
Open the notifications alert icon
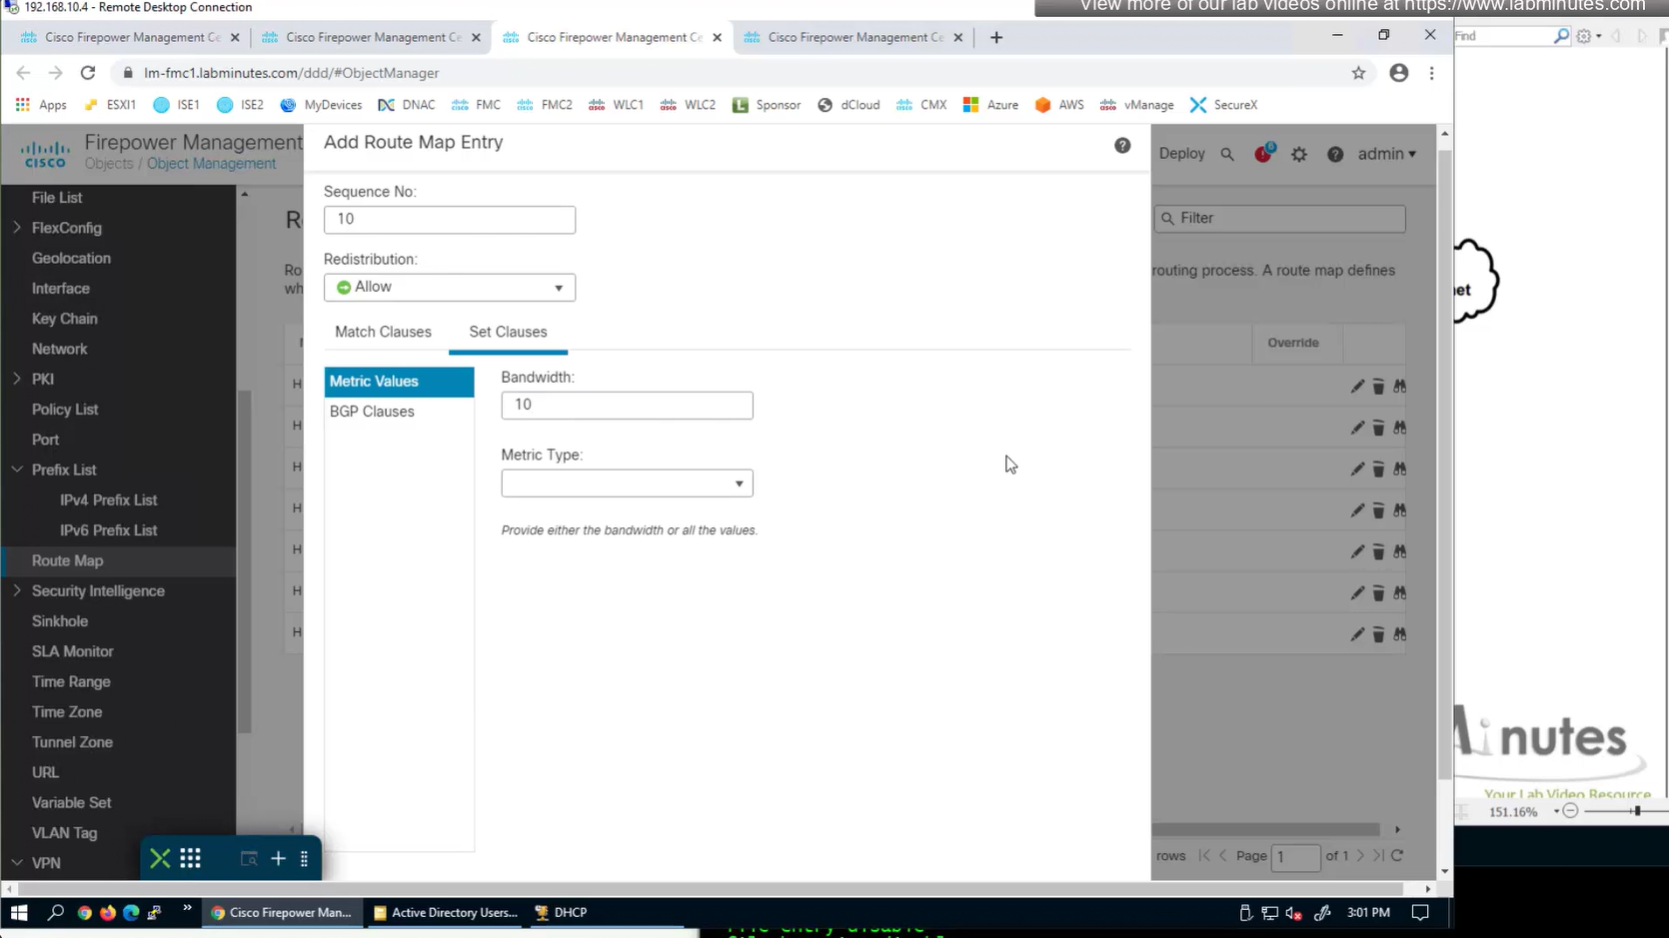click(1263, 154)
